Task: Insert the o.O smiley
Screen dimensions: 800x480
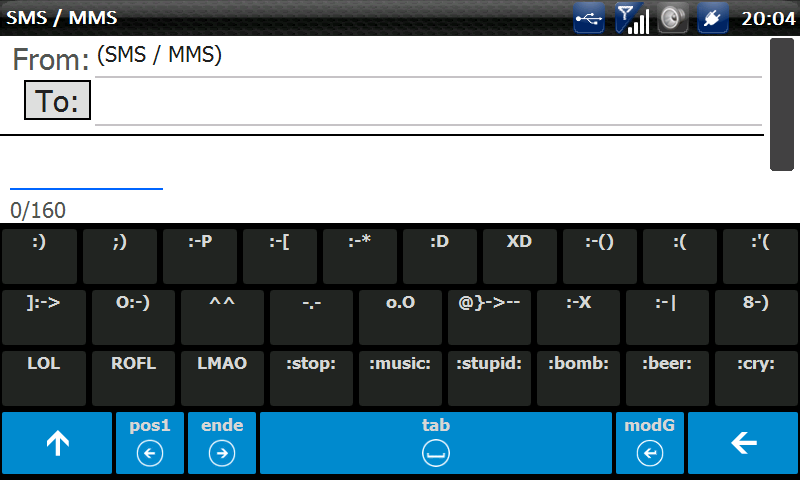Action: click(x=400, y=317)
